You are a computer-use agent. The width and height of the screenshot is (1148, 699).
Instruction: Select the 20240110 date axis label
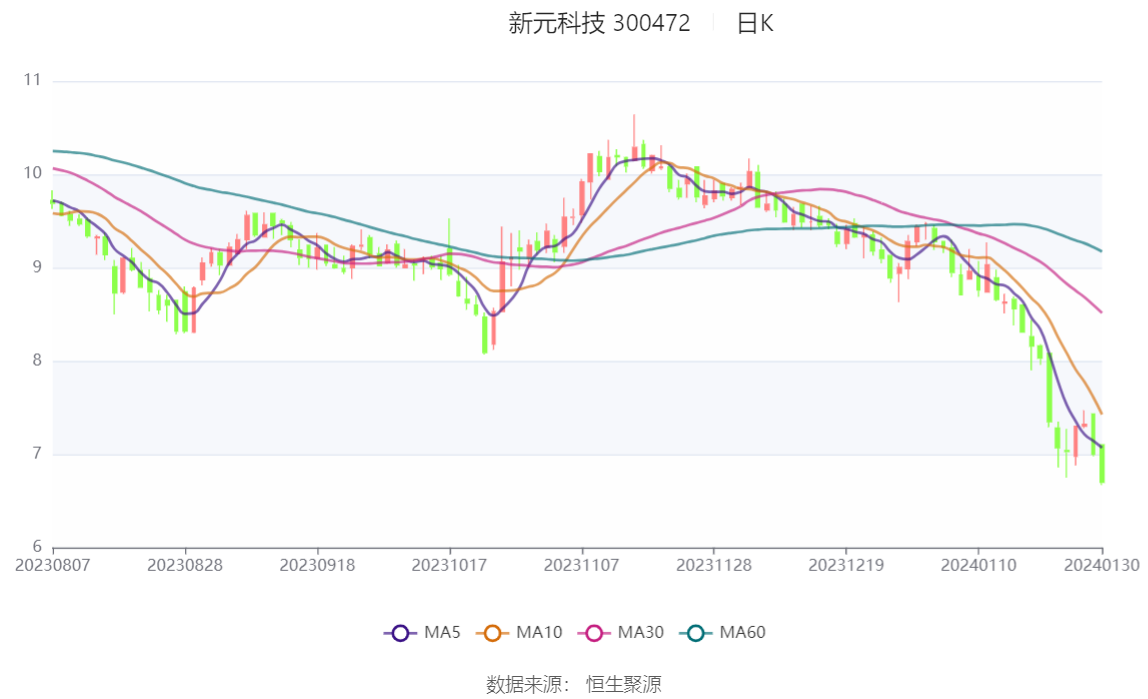tap(978, 565)
